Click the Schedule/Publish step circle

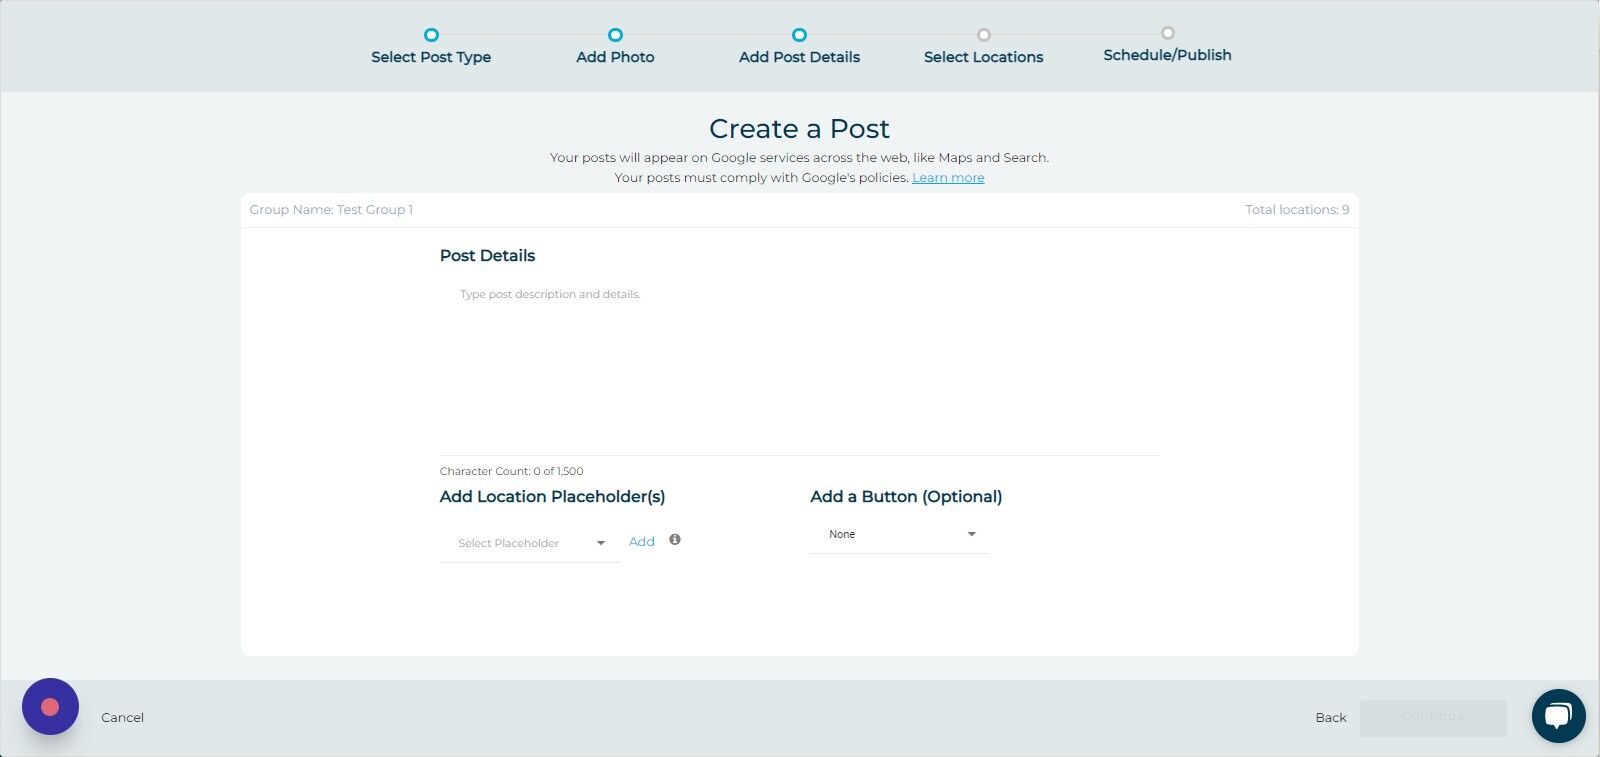tap(1167, 33)
